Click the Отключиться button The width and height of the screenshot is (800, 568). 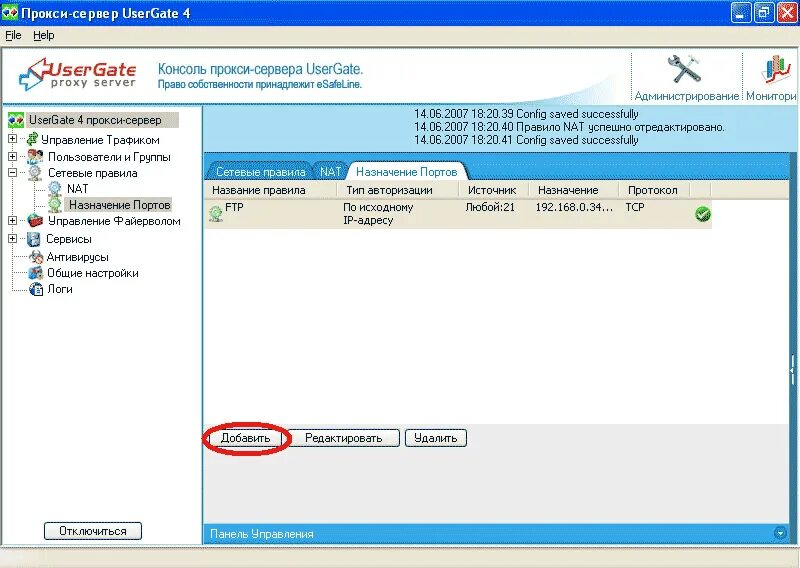[93, 531]
